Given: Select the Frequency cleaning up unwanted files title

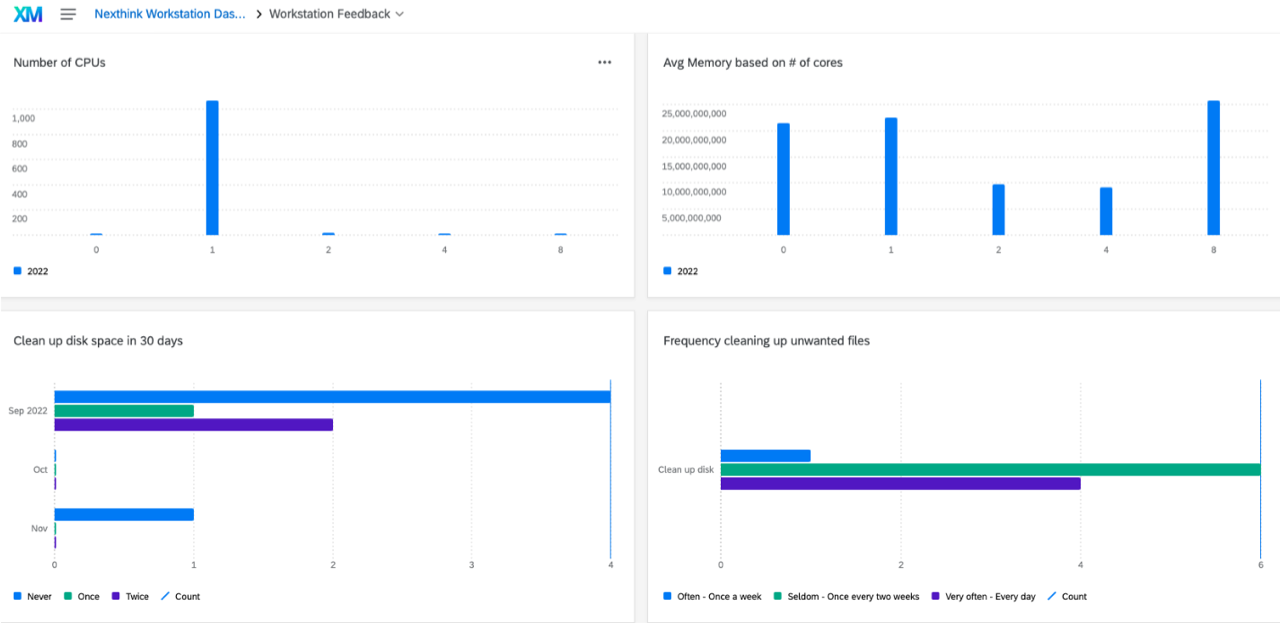Looking at the screenshot, I should (x=766, y=341).
